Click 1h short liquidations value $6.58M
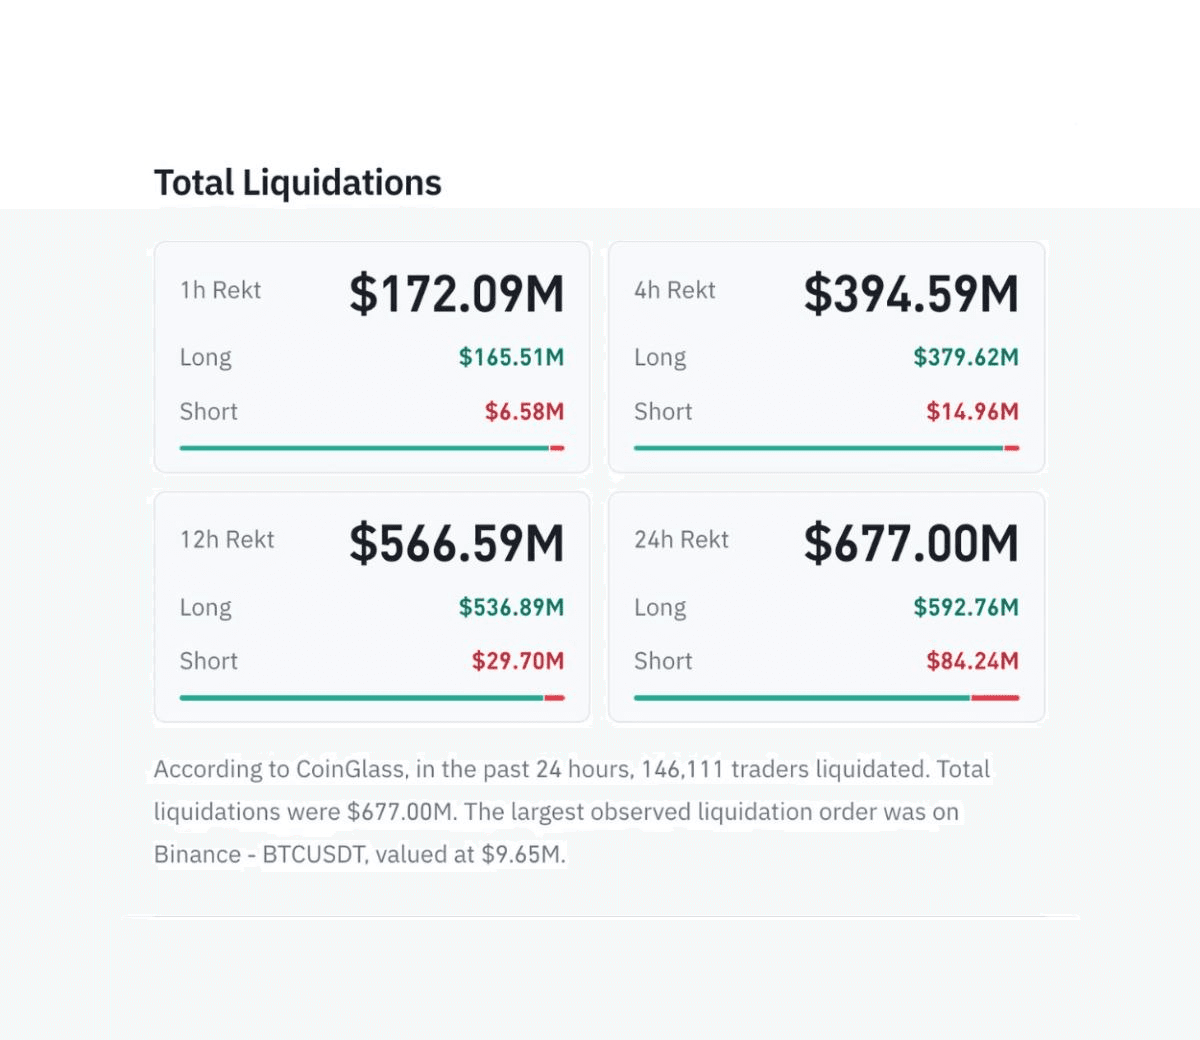Screen dimensions: 1200x1040 [x=524, y=411]
